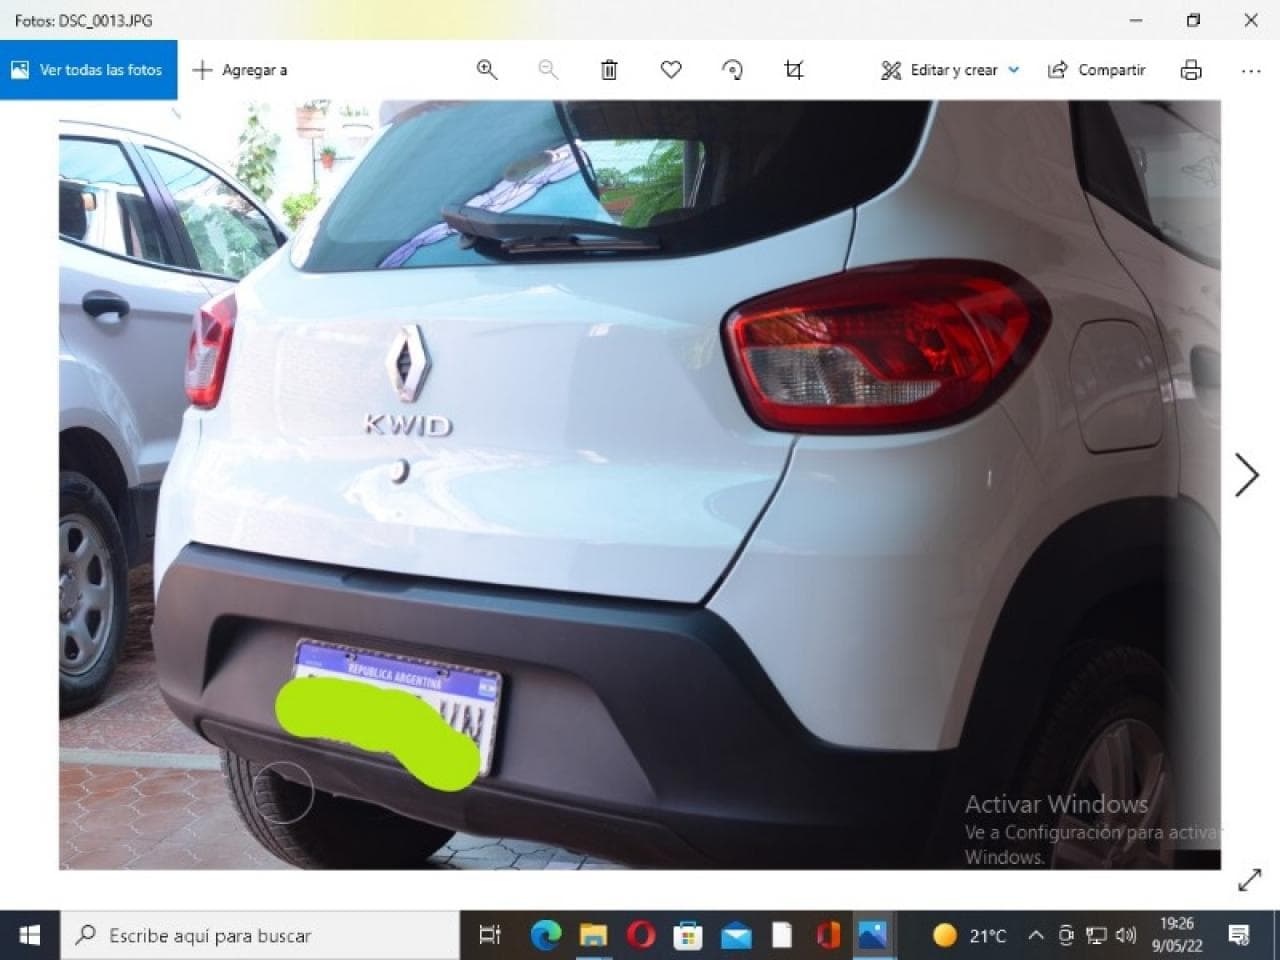Print the photo using printer icon
Image resolution: width=1280 pixels, height=960 pixels.
[x=1190, y=70]
